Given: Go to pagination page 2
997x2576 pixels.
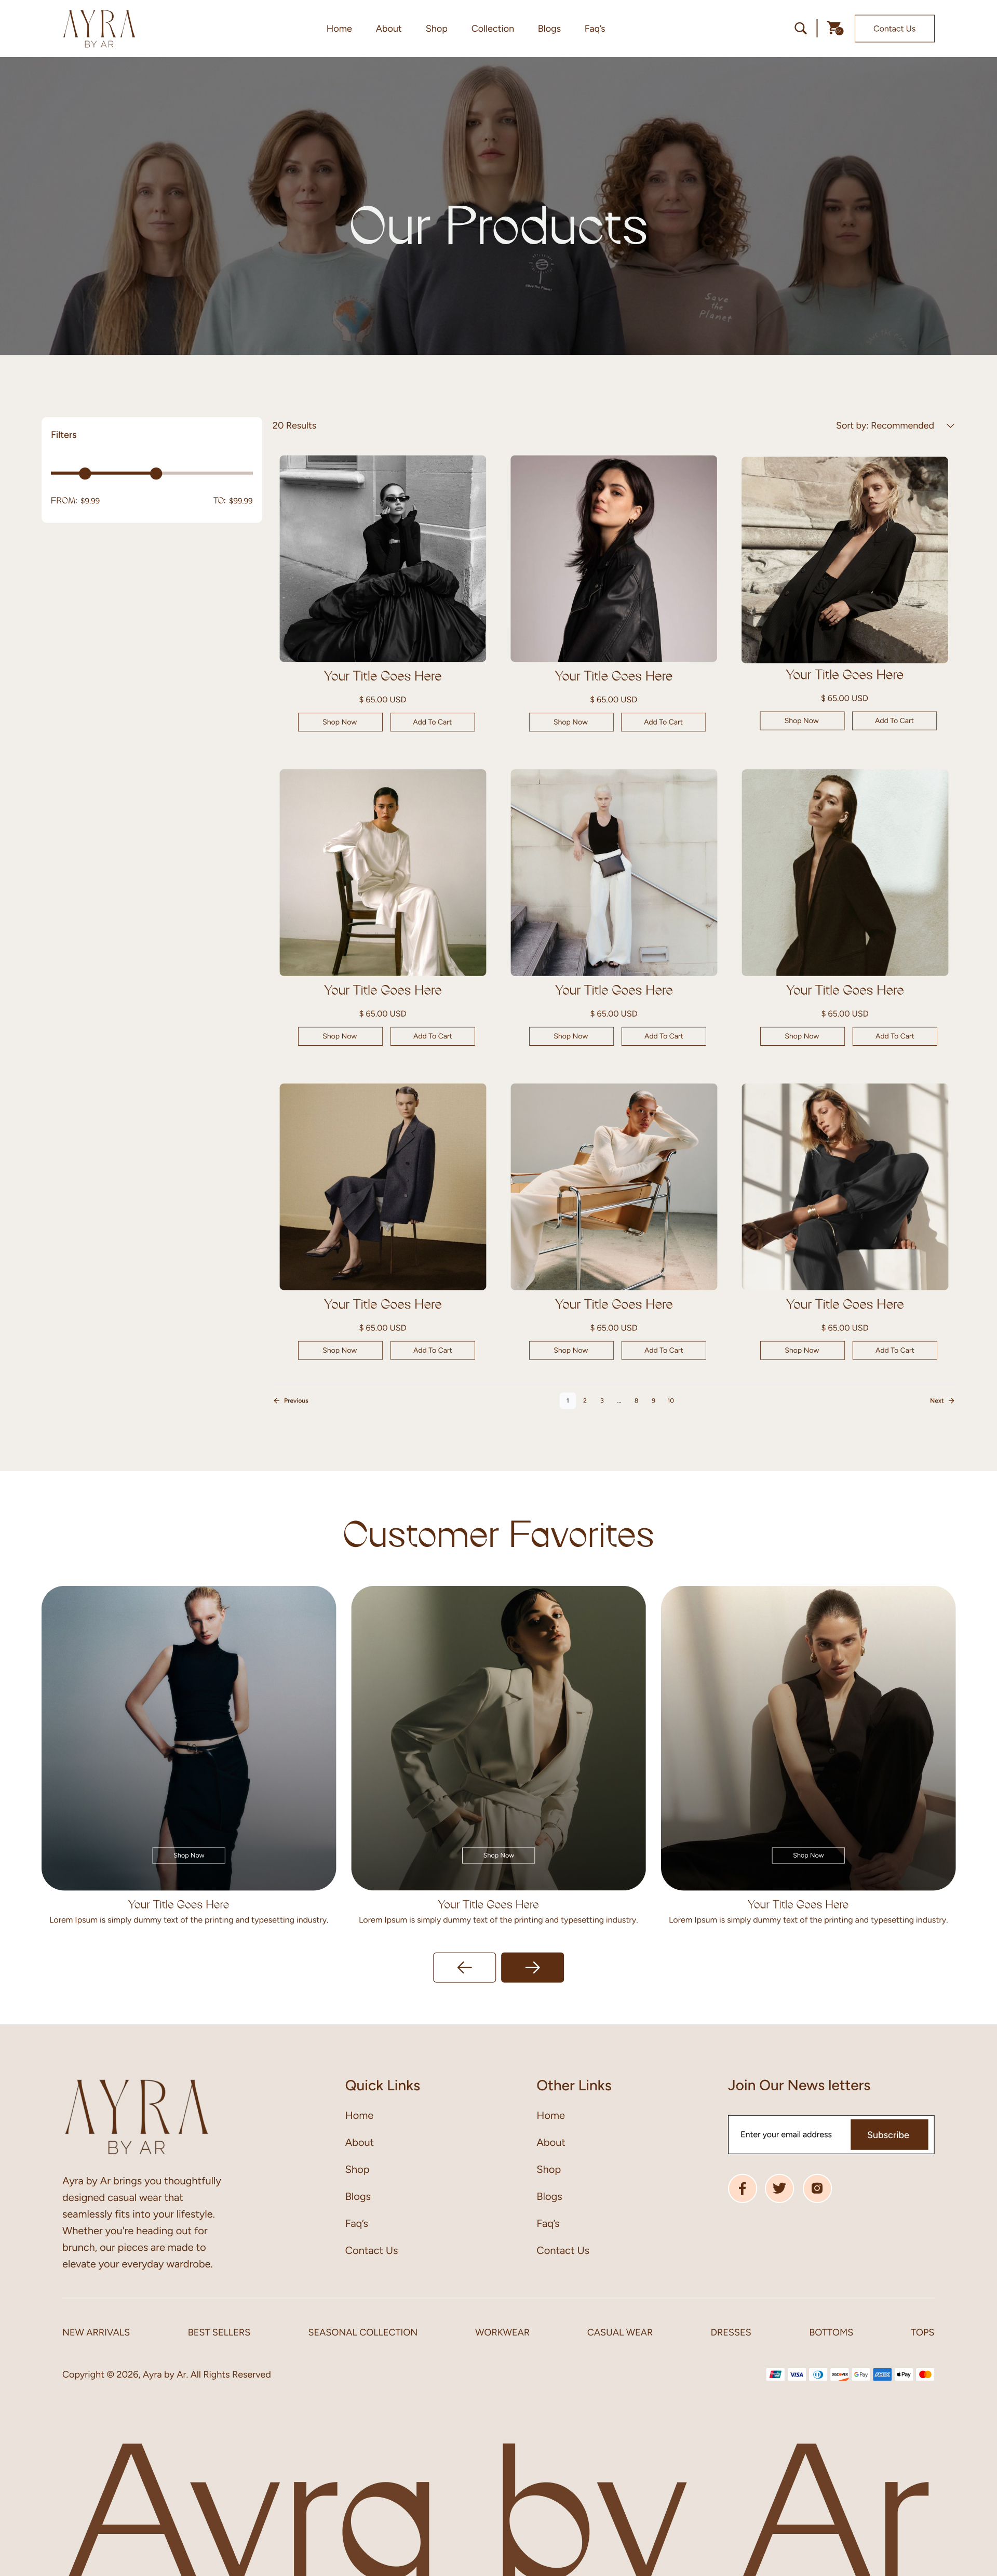Looking at the screenshot, I should 585,1400.
